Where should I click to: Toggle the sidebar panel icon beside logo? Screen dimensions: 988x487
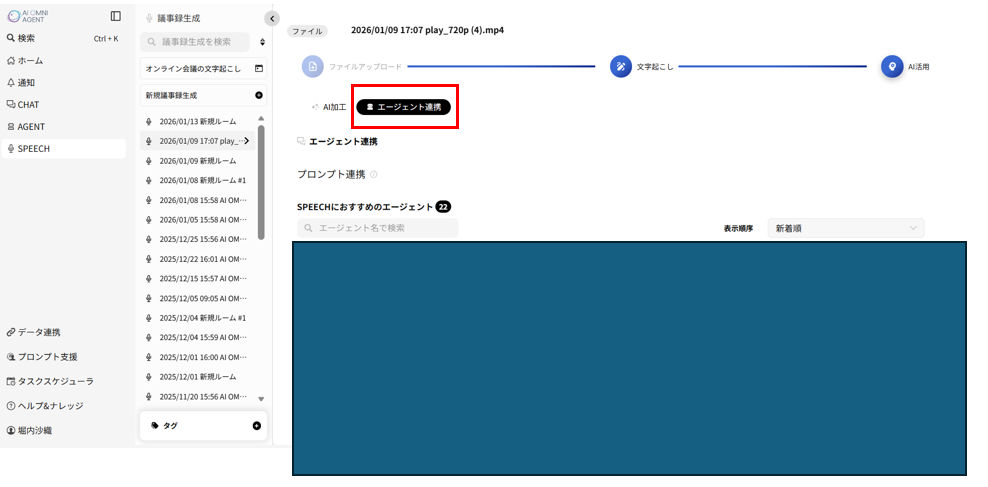(116, 16)
